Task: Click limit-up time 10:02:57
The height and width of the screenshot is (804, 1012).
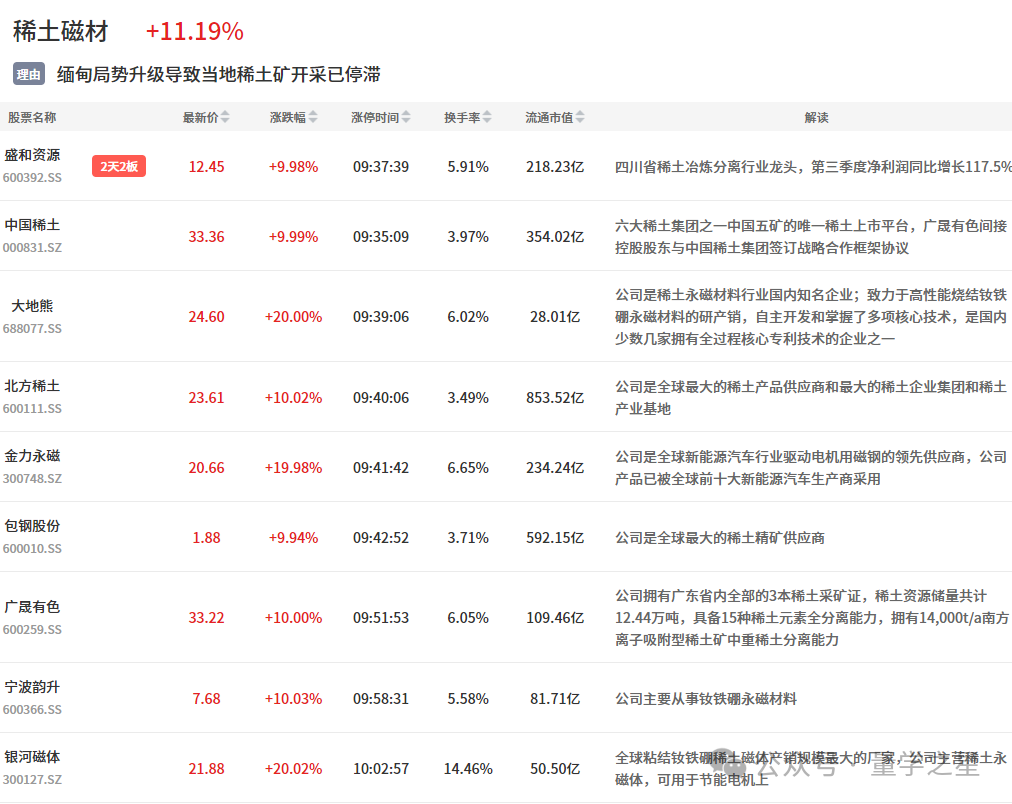Action: click(x=381, y=769)
